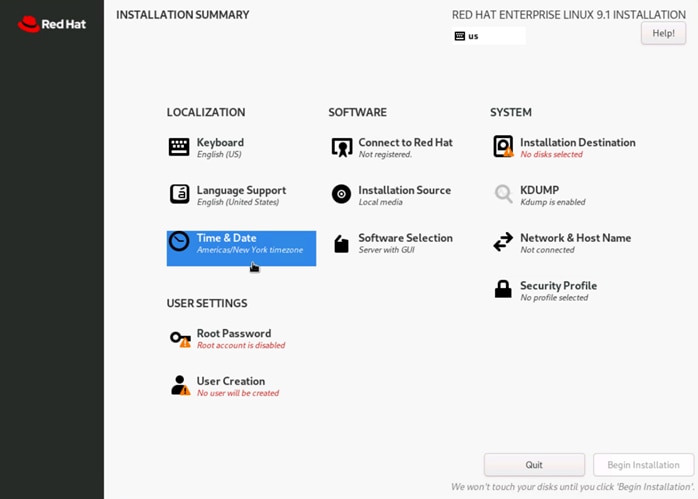The height and width of the screenshot is (499, 698).
Task: Click 'Americas/New York timezone' text
Action: [250, 250]
